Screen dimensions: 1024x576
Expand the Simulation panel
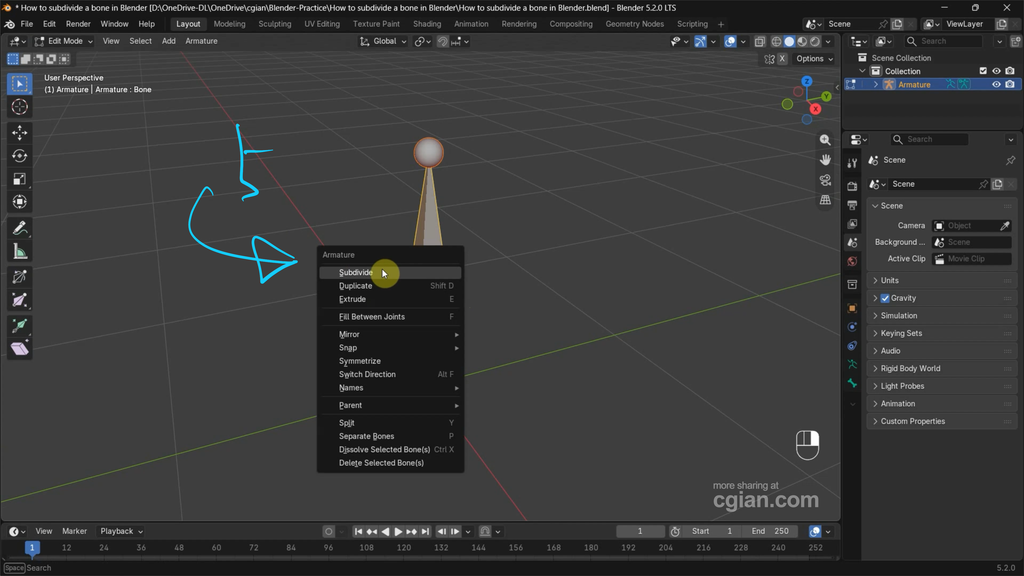tap(942, 315)
